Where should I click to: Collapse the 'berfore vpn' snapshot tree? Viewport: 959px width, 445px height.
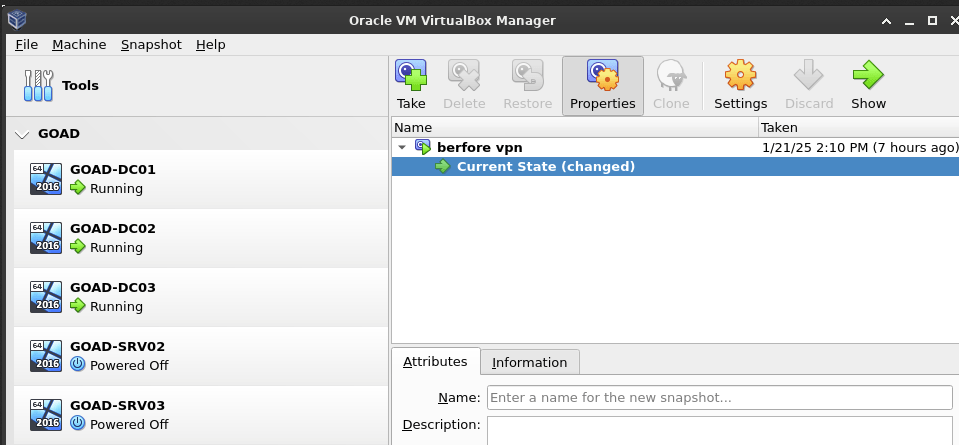click(403, 148)
